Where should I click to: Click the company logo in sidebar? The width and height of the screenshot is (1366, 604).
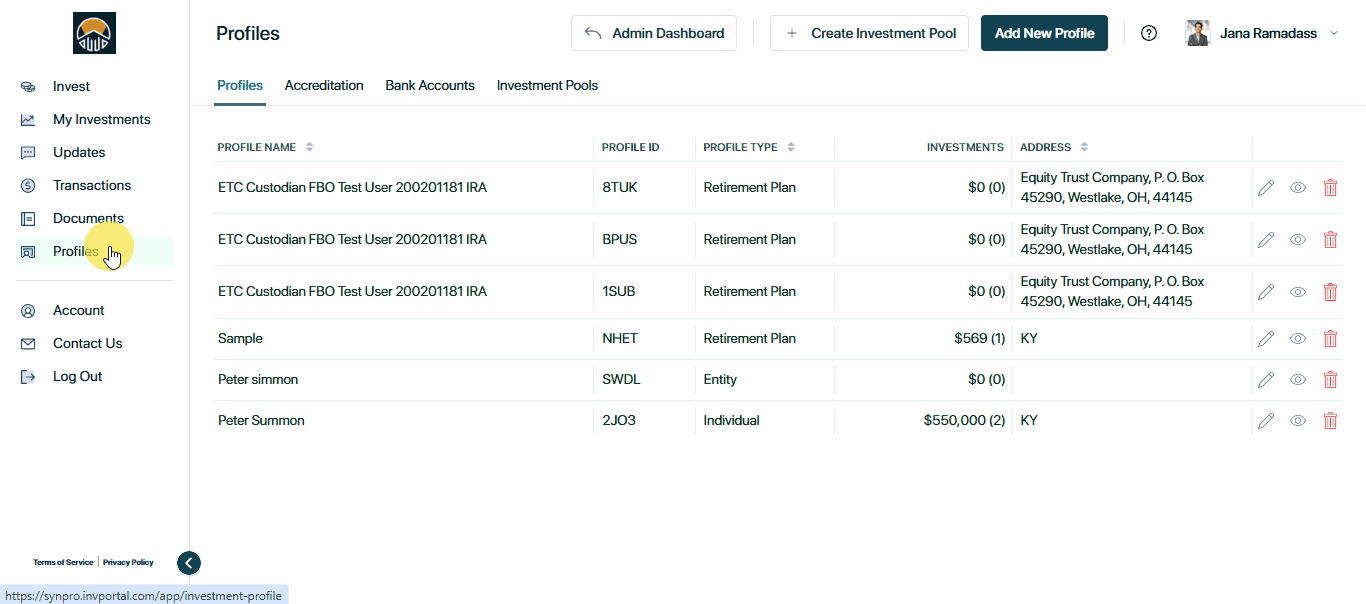[95, 33]
